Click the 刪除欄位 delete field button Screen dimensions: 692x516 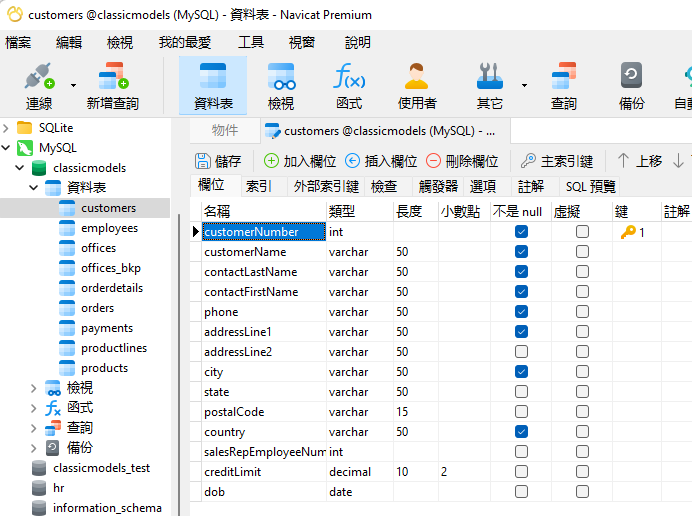(461, 161)
